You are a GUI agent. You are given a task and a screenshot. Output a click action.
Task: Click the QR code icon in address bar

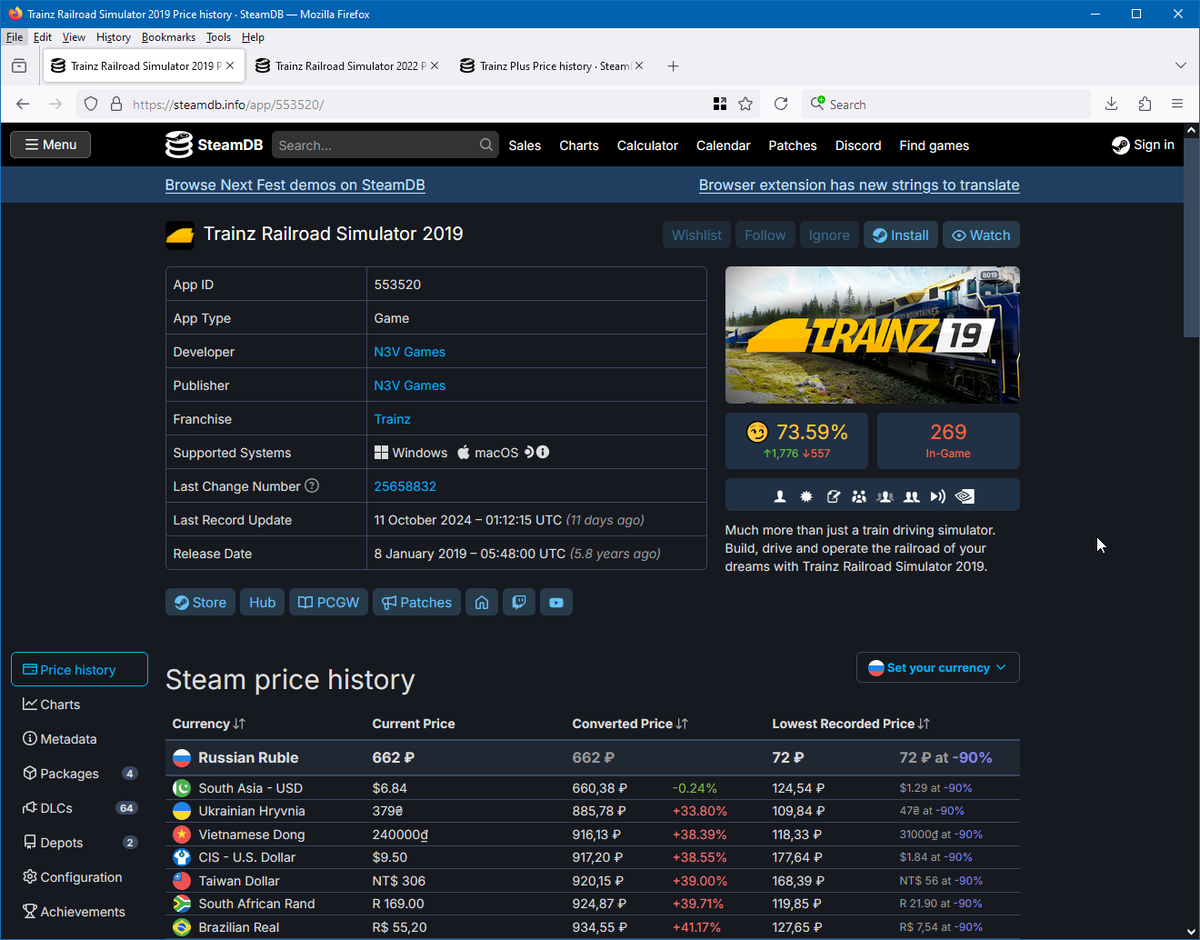click(719, 104)
